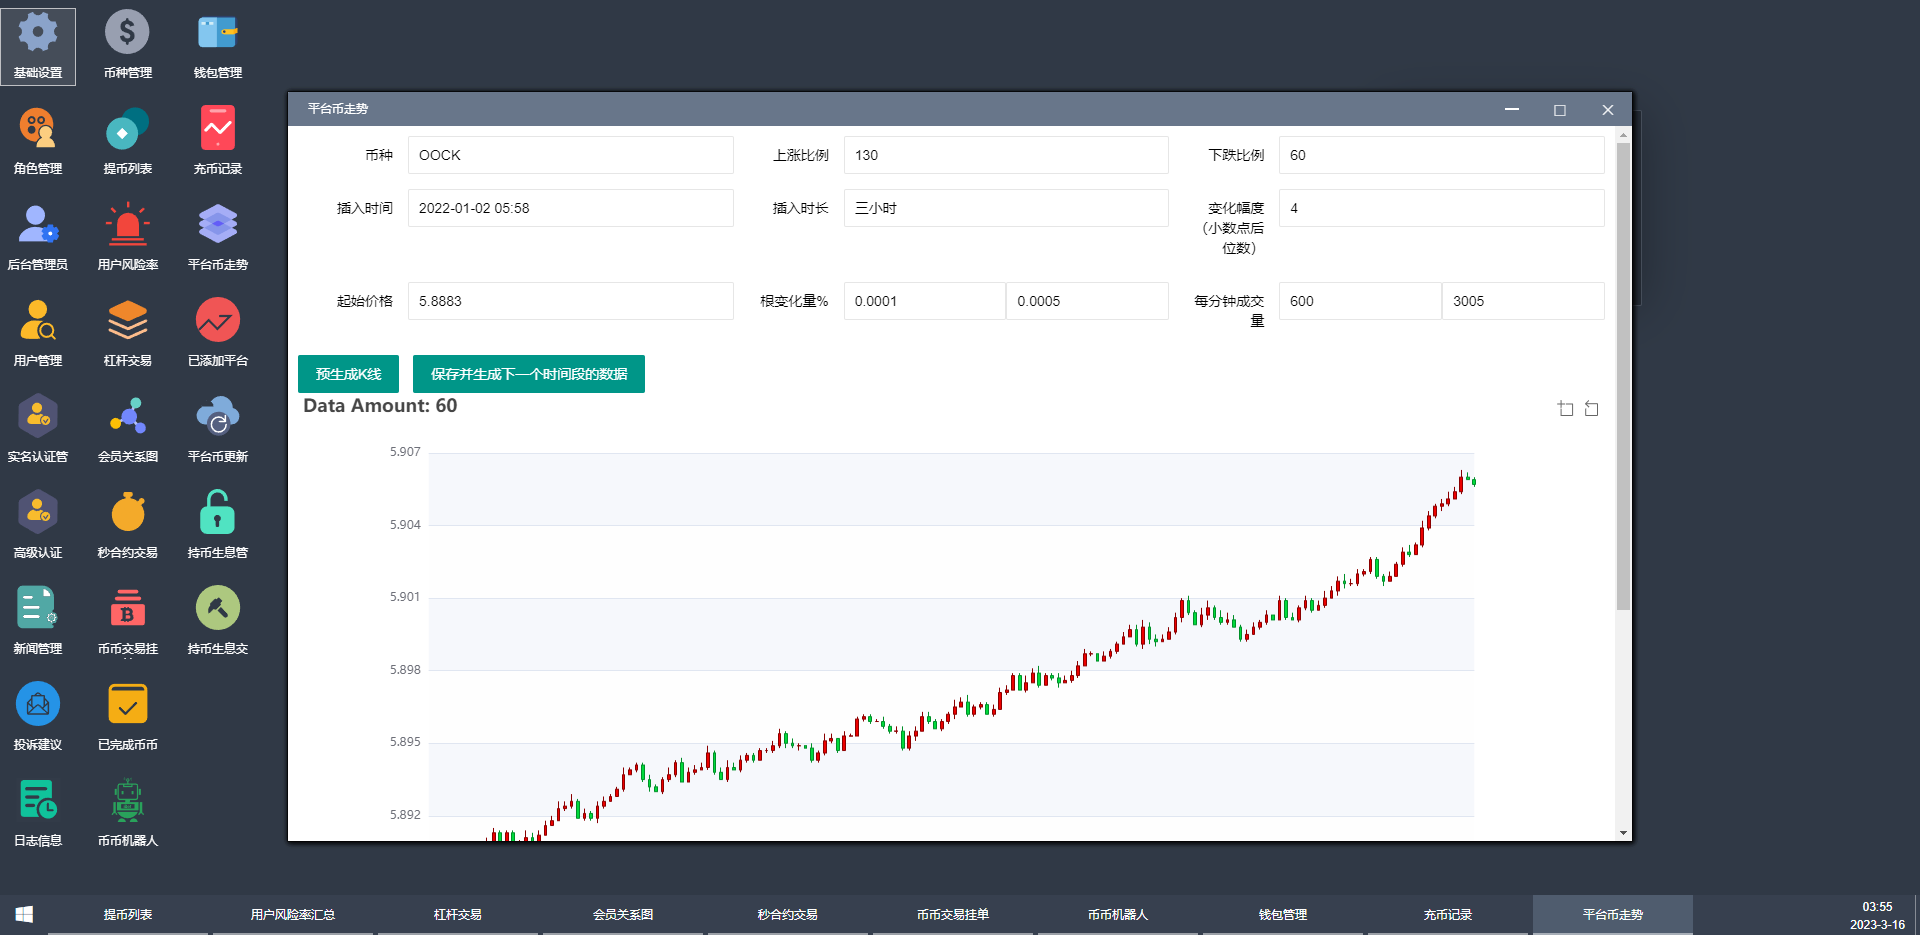Click the 预生成K线 button
This screenshot has width=1920, height=935.
pyautogui.click(x=348, y=374)
